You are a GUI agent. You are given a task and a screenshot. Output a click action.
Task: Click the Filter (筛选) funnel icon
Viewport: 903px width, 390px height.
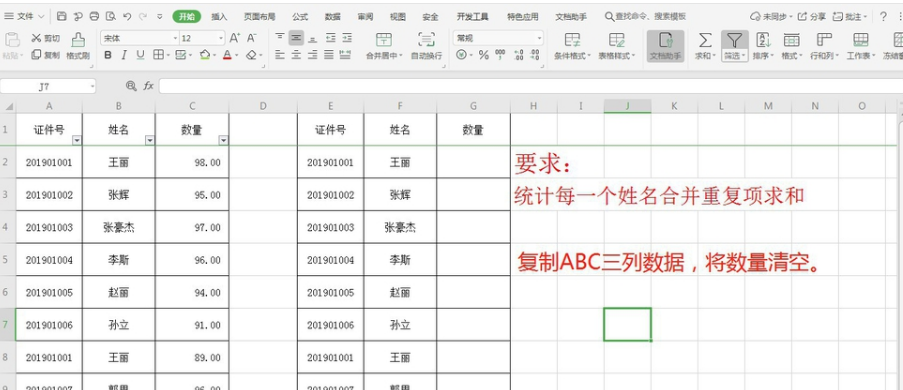pos(734,40)
